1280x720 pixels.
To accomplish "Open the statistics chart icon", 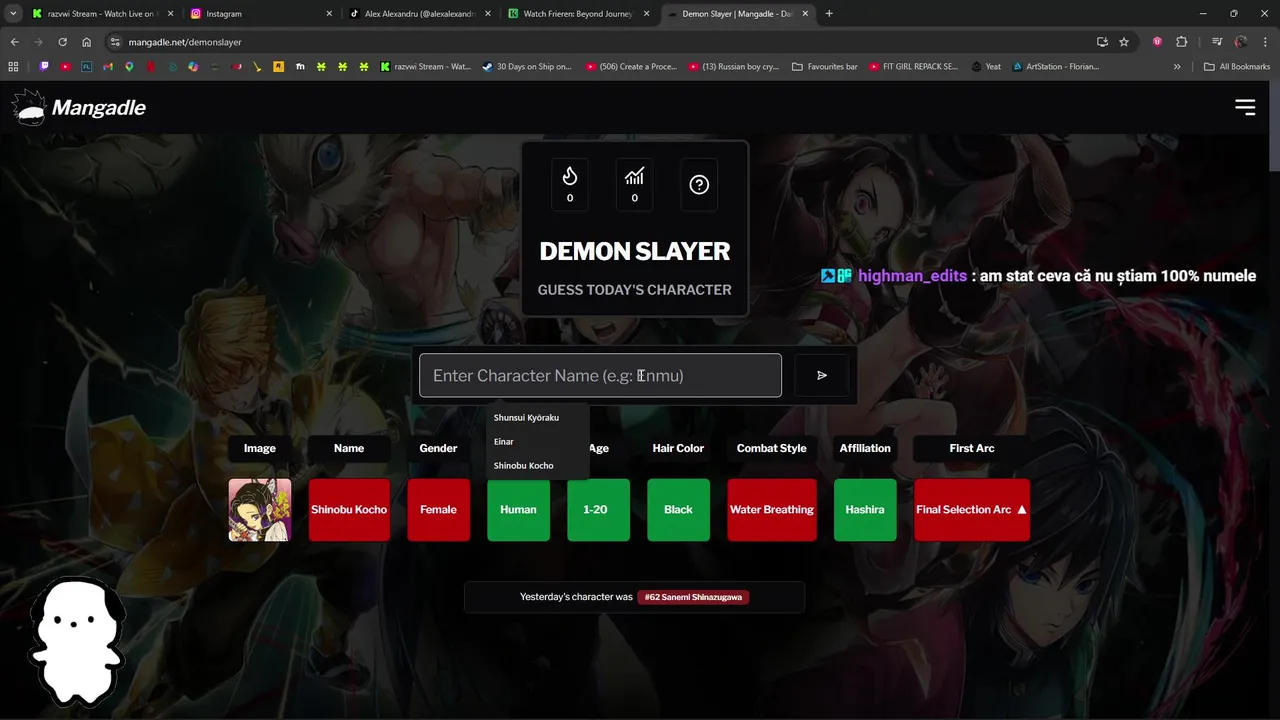I will [x=634, y=184].
